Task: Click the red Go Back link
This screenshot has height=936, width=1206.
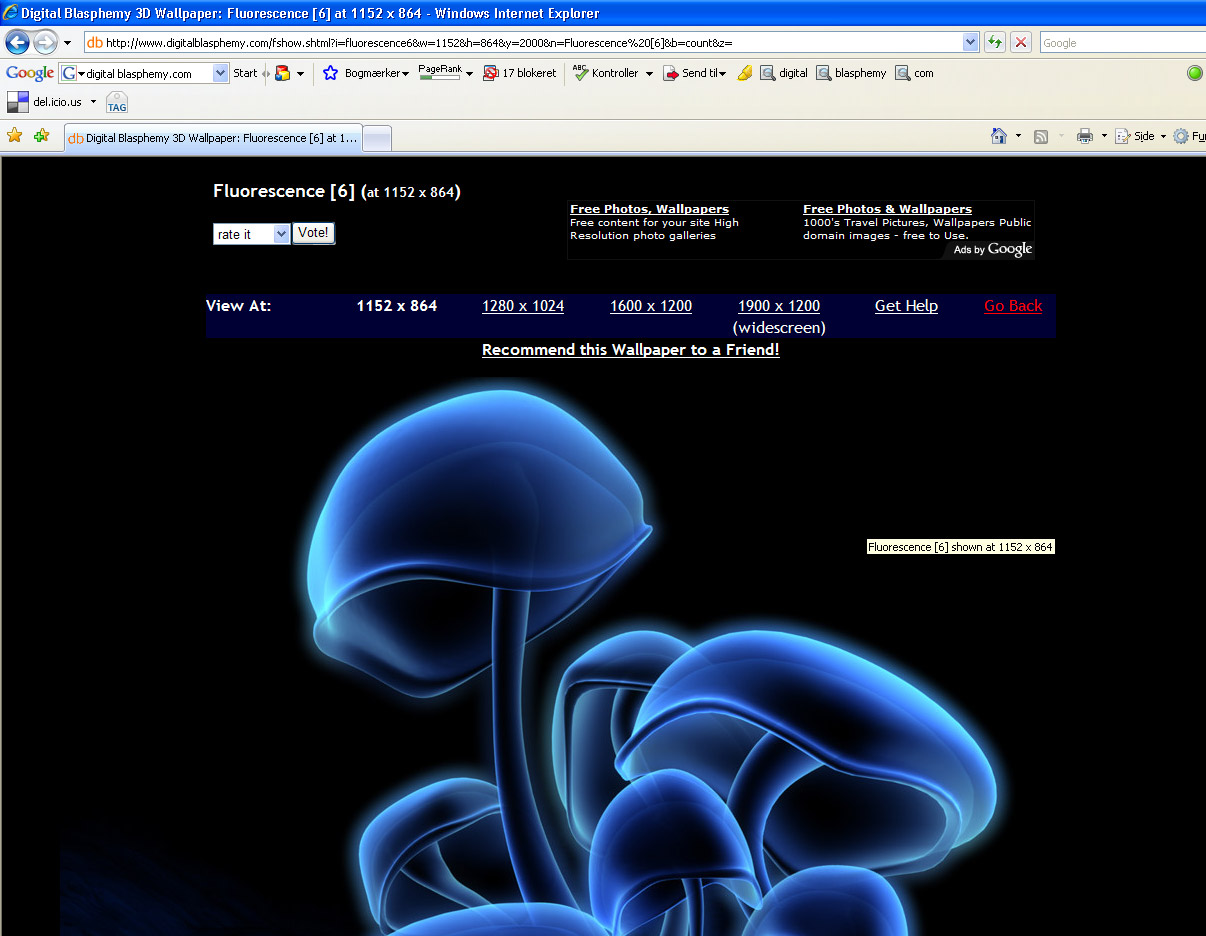Action: click(1013, 306)
